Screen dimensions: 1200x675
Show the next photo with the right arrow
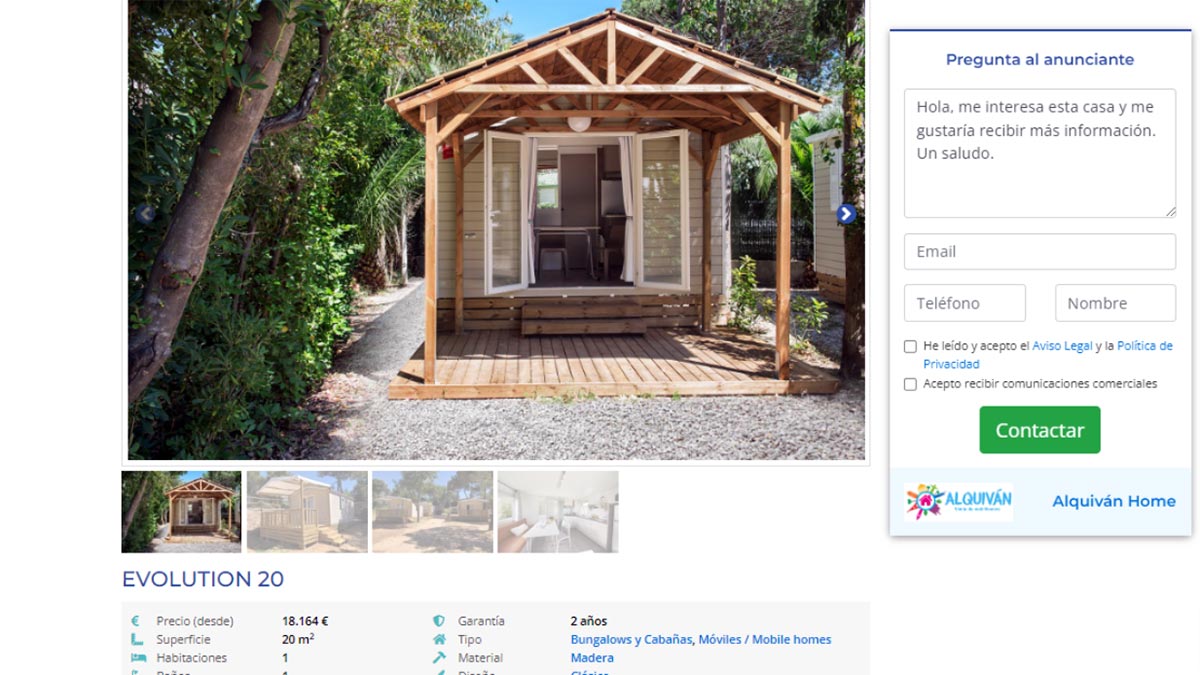point(846,214)
